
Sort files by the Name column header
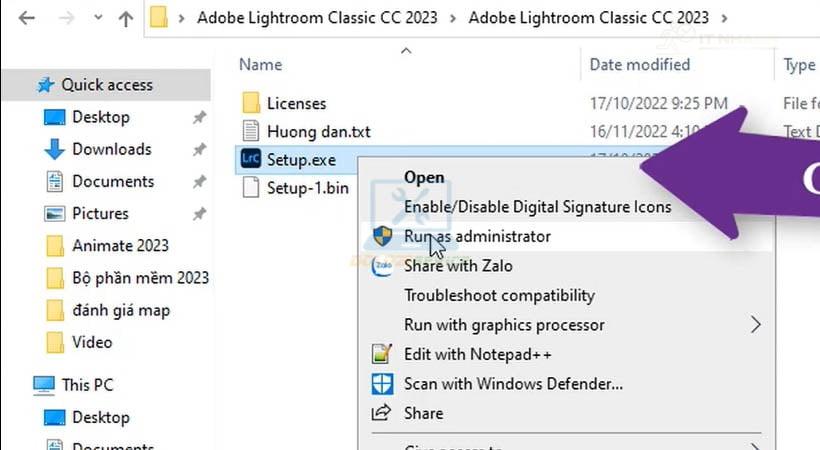261,65
